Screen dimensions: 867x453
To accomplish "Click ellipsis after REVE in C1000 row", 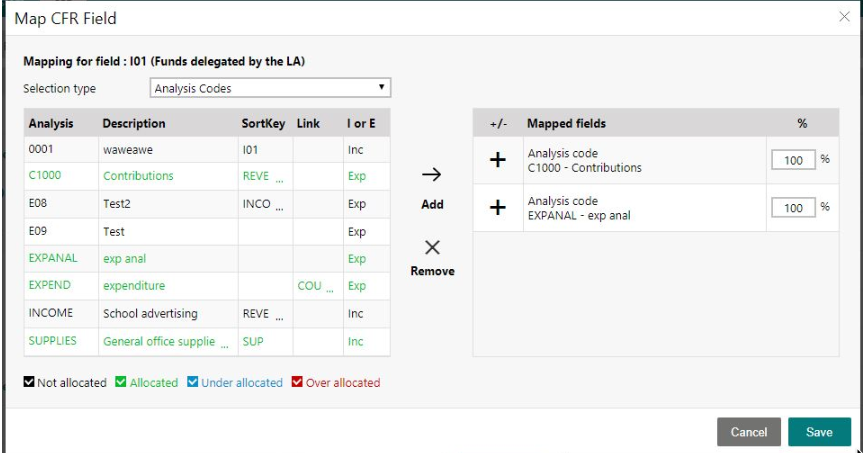I will [279, 181].
